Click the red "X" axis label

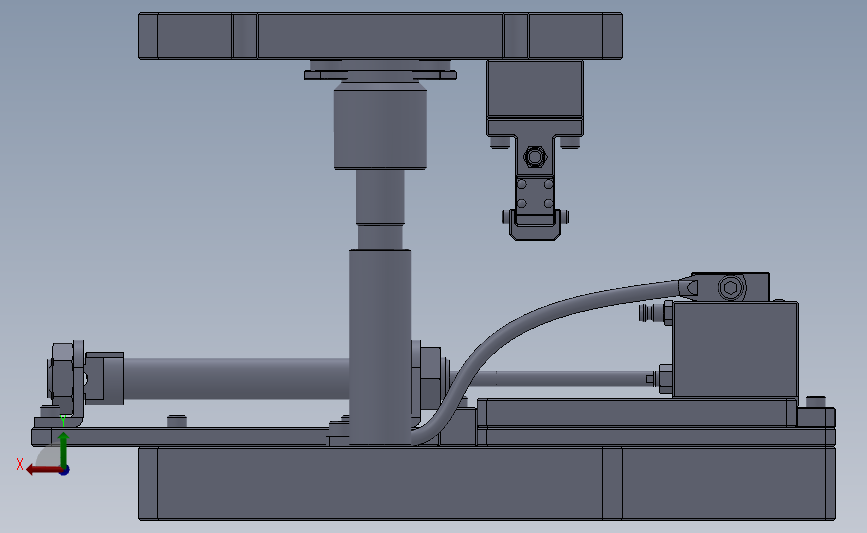[x=20, y=464]
